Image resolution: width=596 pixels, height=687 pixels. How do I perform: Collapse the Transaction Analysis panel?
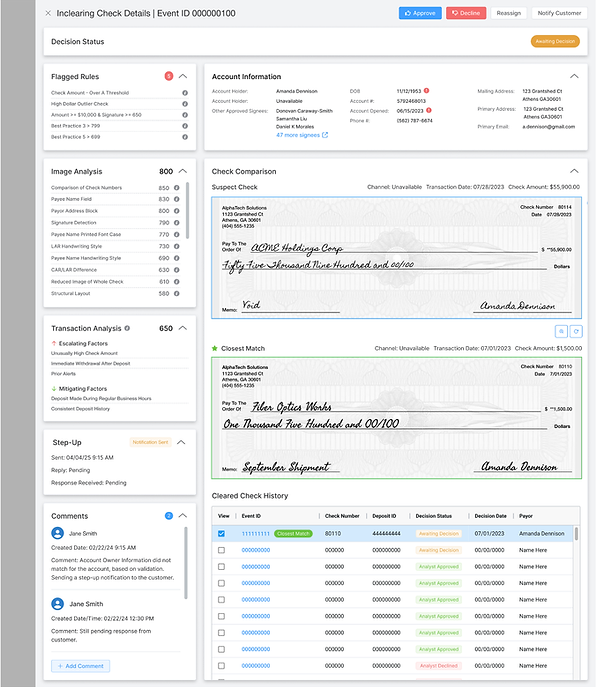pyautogui.click(x=183, y=328)
